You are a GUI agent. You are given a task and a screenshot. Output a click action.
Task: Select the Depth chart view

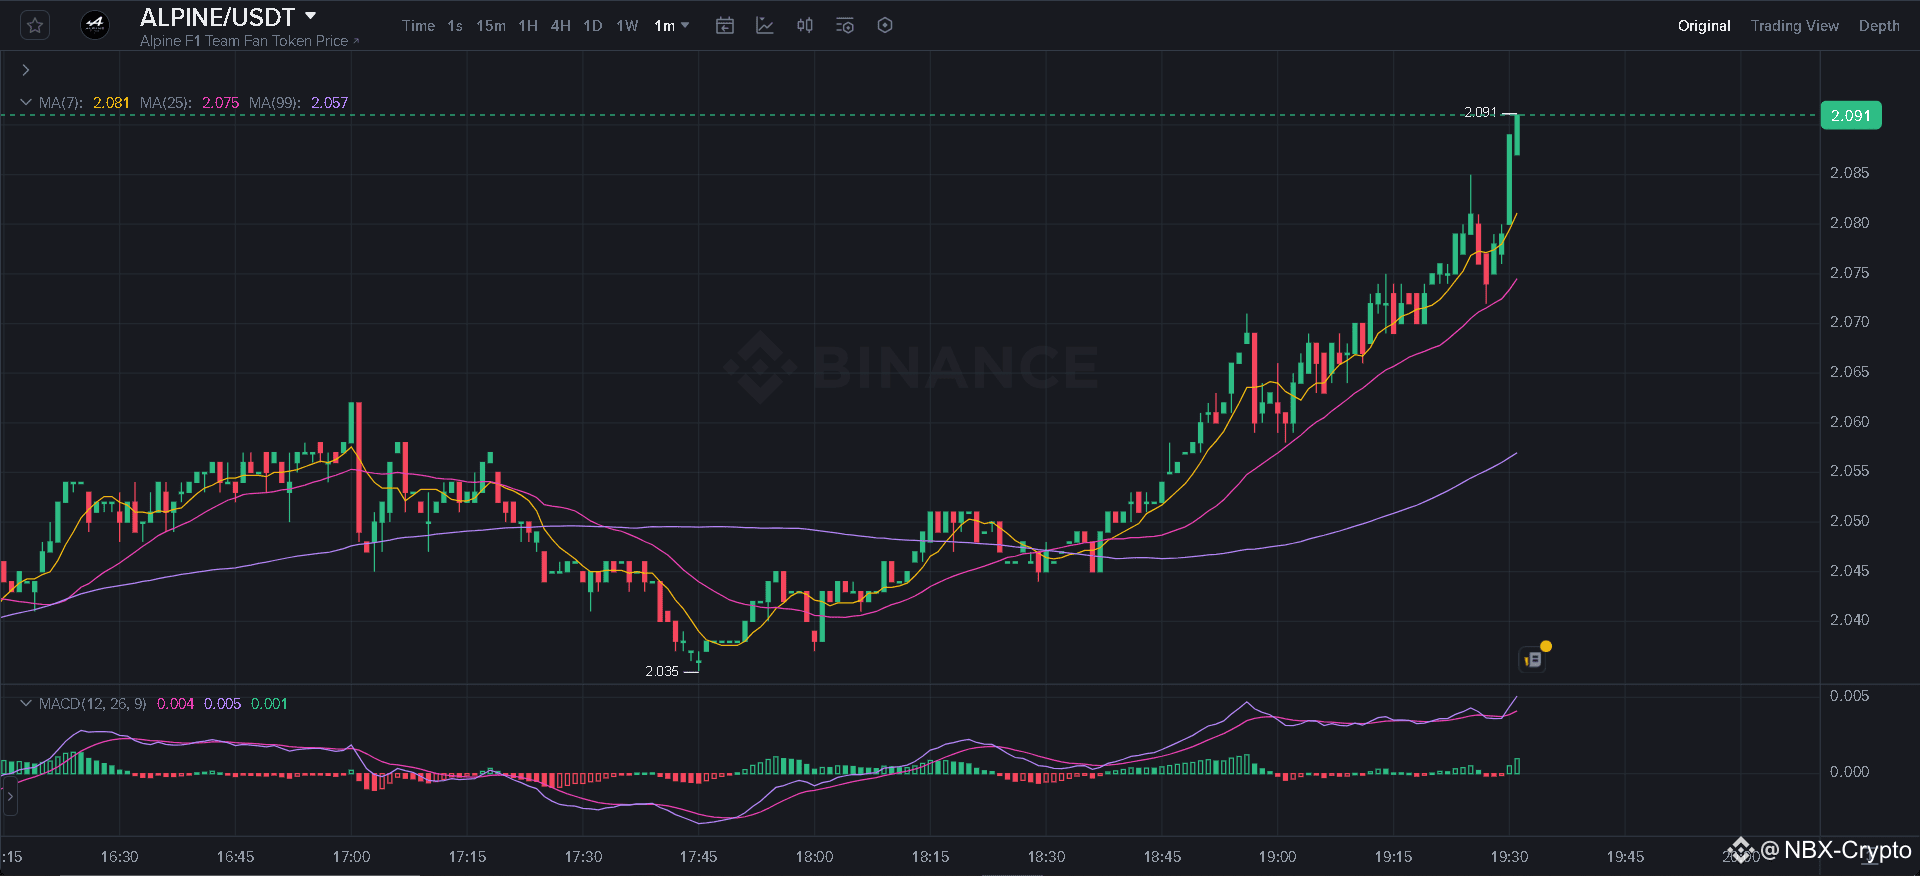1879,26
